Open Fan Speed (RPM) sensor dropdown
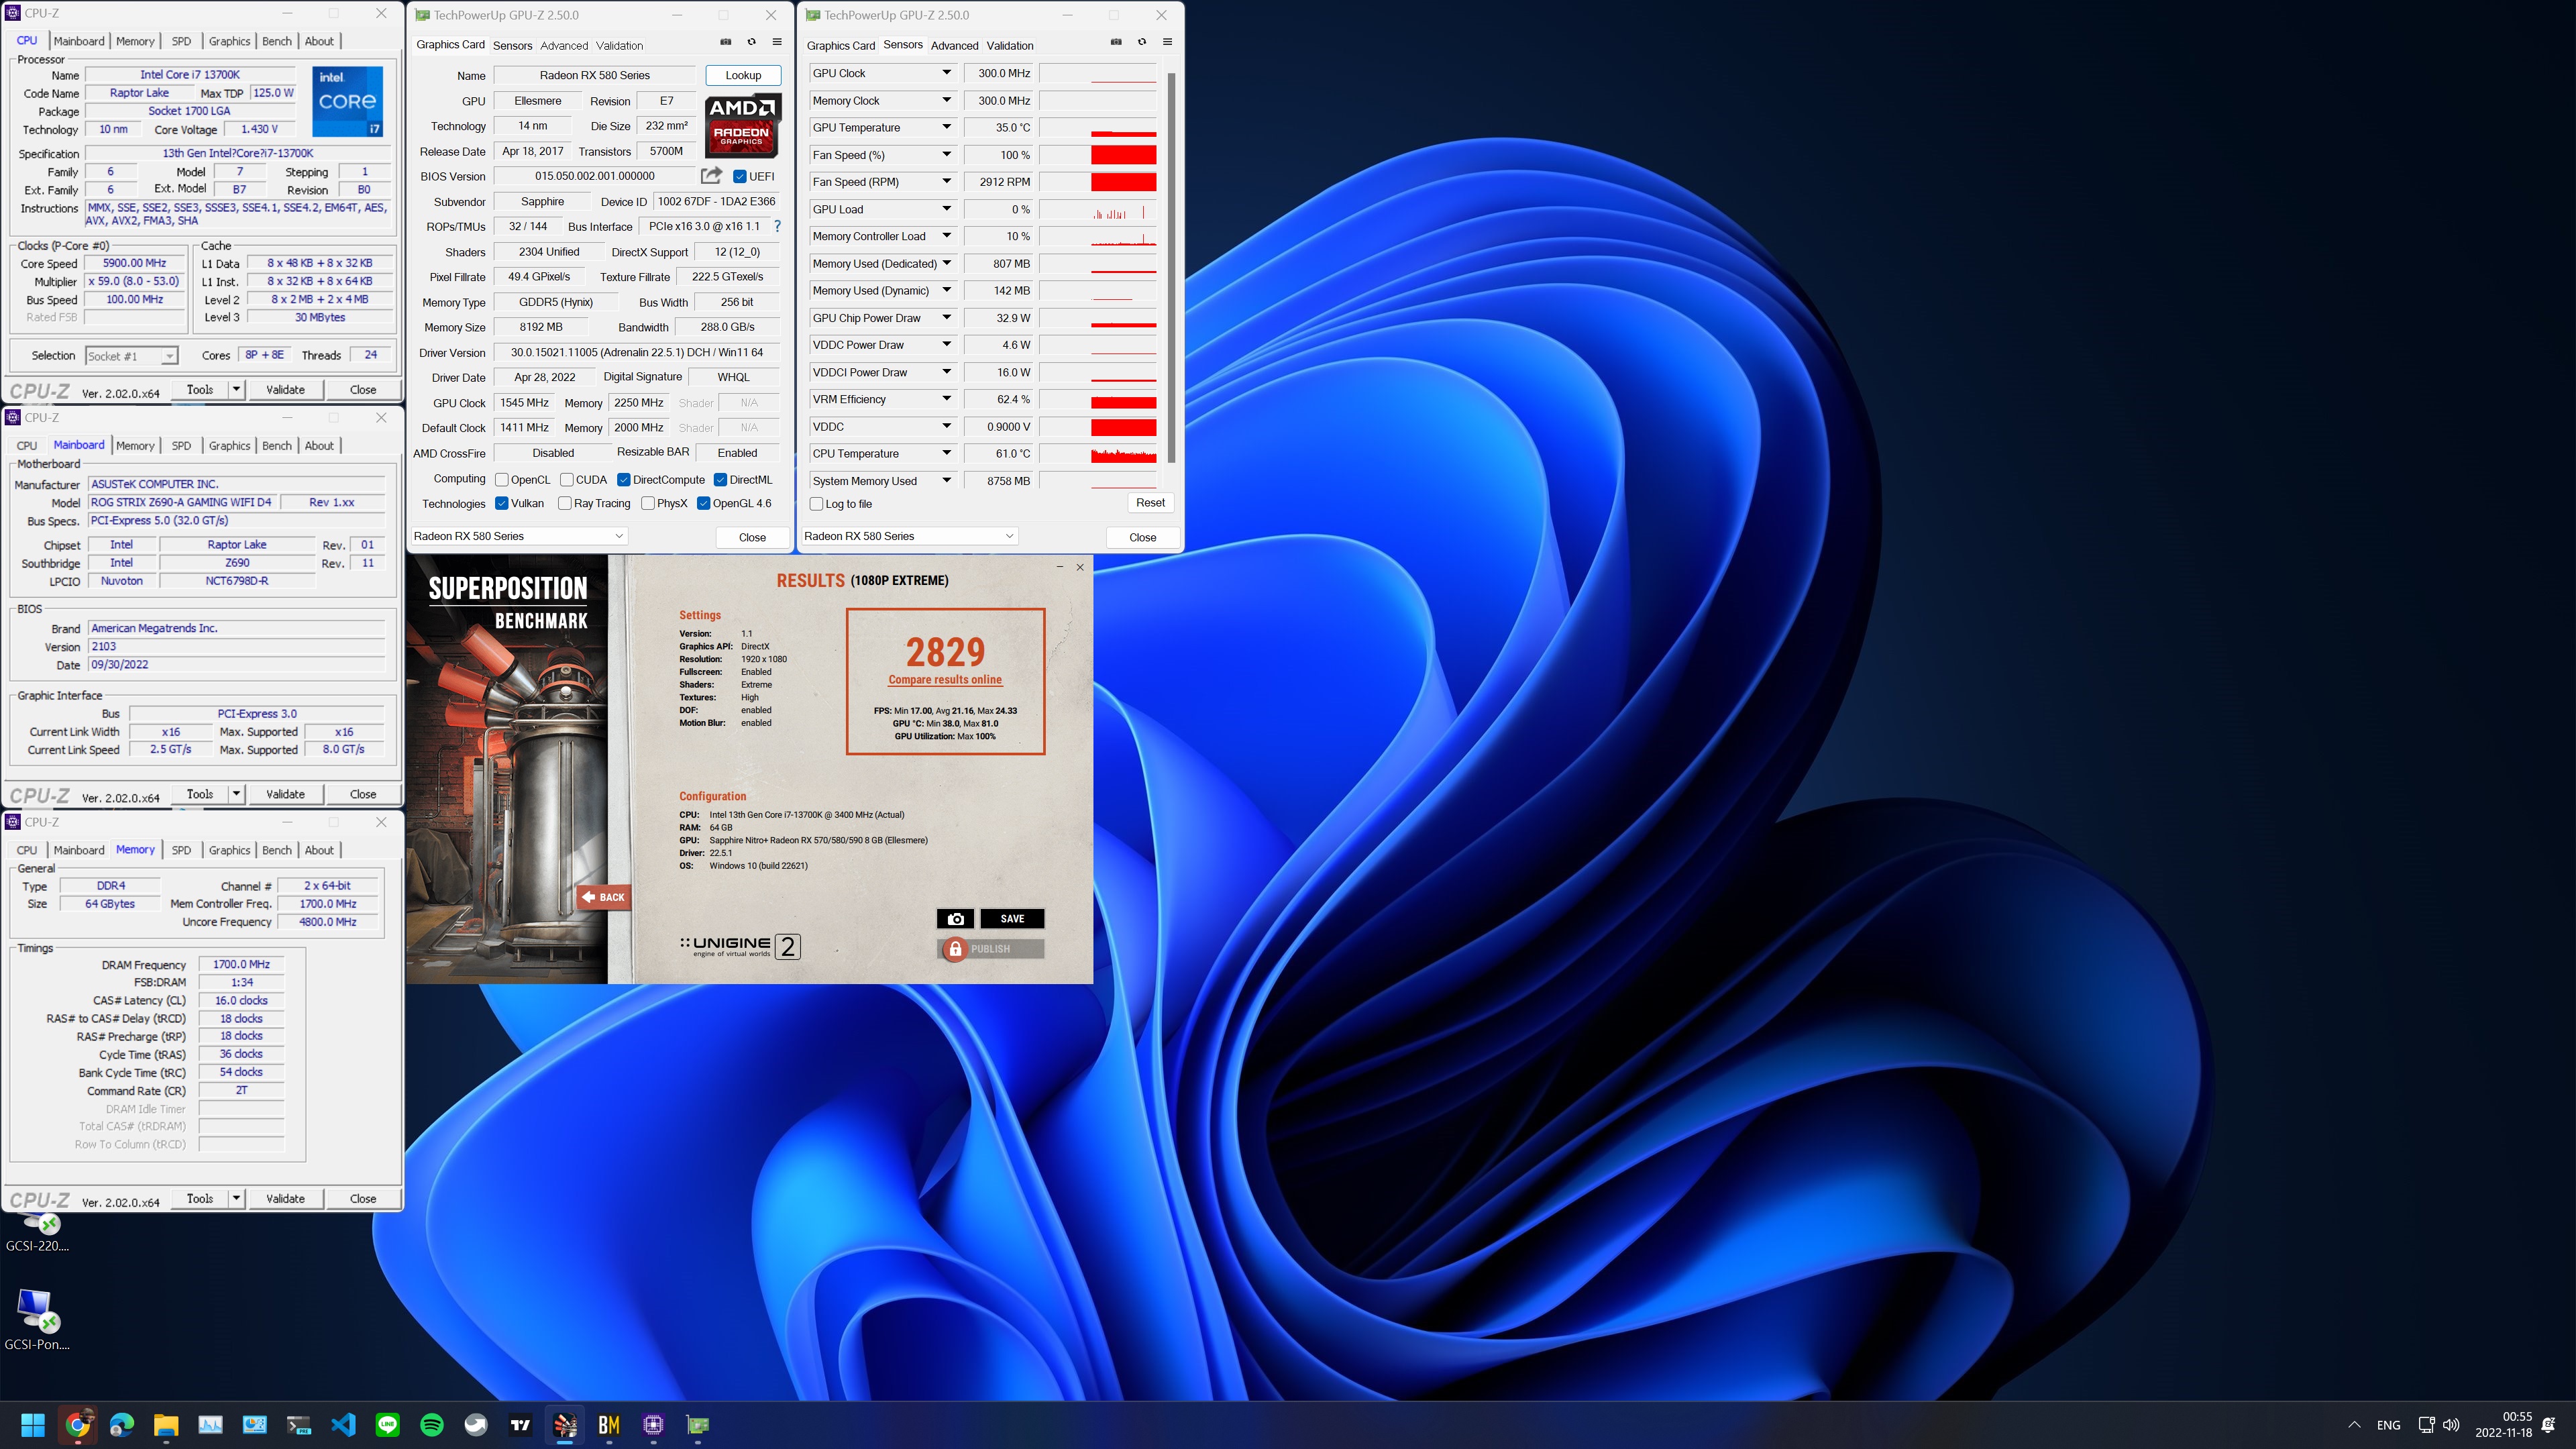Image resolution: width=2576 pixels, height=1449 pixels. pyautogui.click(x=946, y=182)
